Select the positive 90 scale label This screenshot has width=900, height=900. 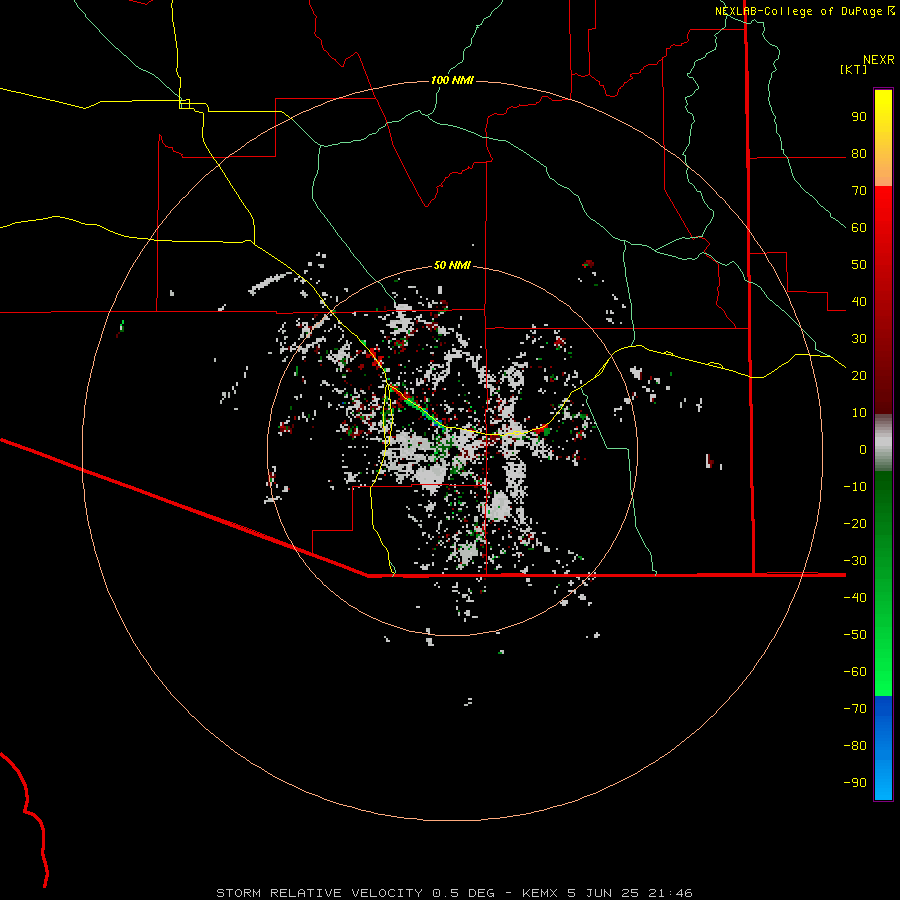pos(859,117)
